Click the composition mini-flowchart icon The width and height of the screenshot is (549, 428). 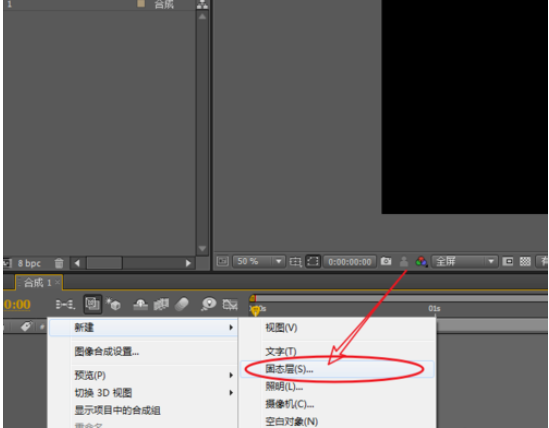coord(65,304)
